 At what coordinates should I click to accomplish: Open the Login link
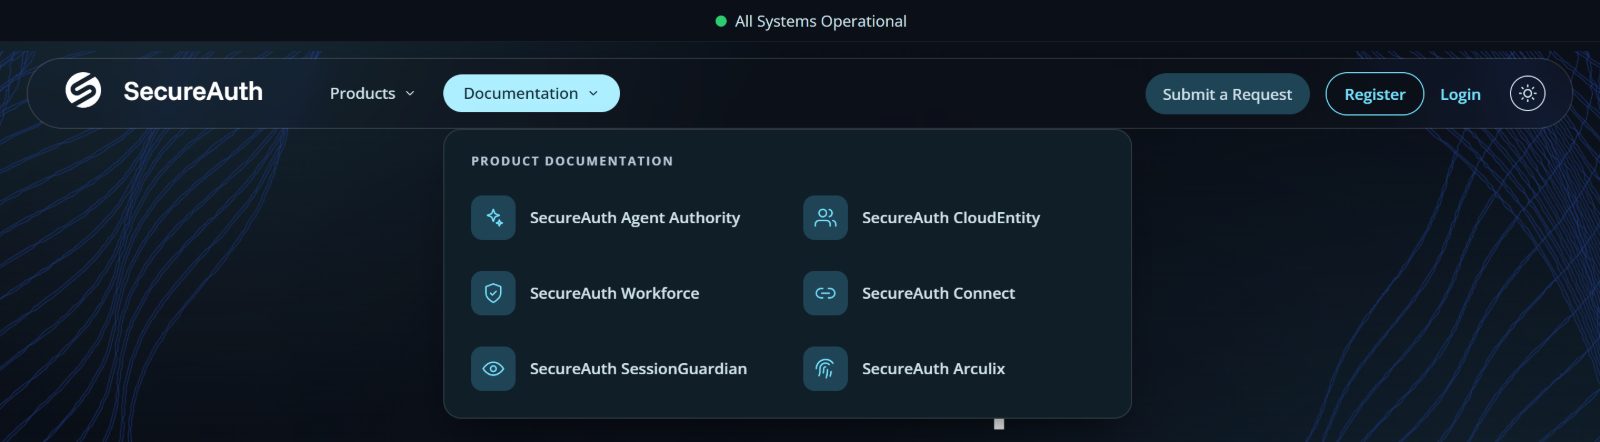[1460, 94]
